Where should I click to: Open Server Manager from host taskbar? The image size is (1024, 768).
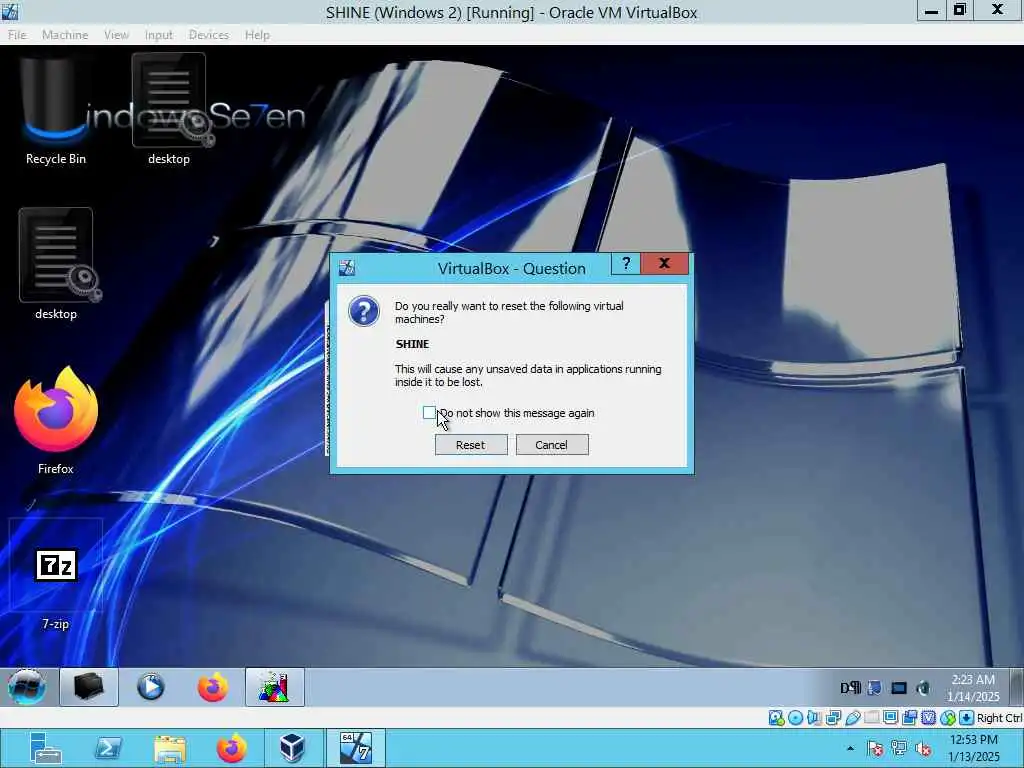click(45, 748)
